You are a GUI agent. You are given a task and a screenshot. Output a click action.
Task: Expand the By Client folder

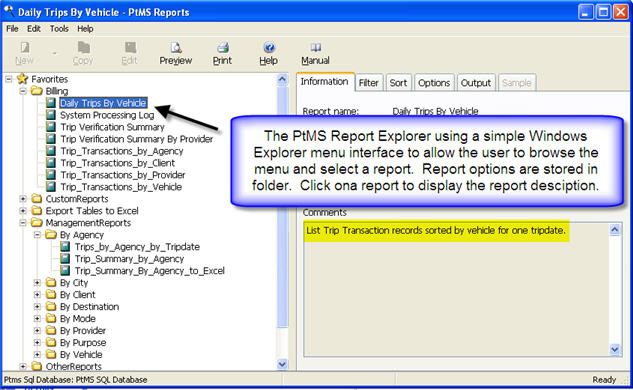click(38, 295)
